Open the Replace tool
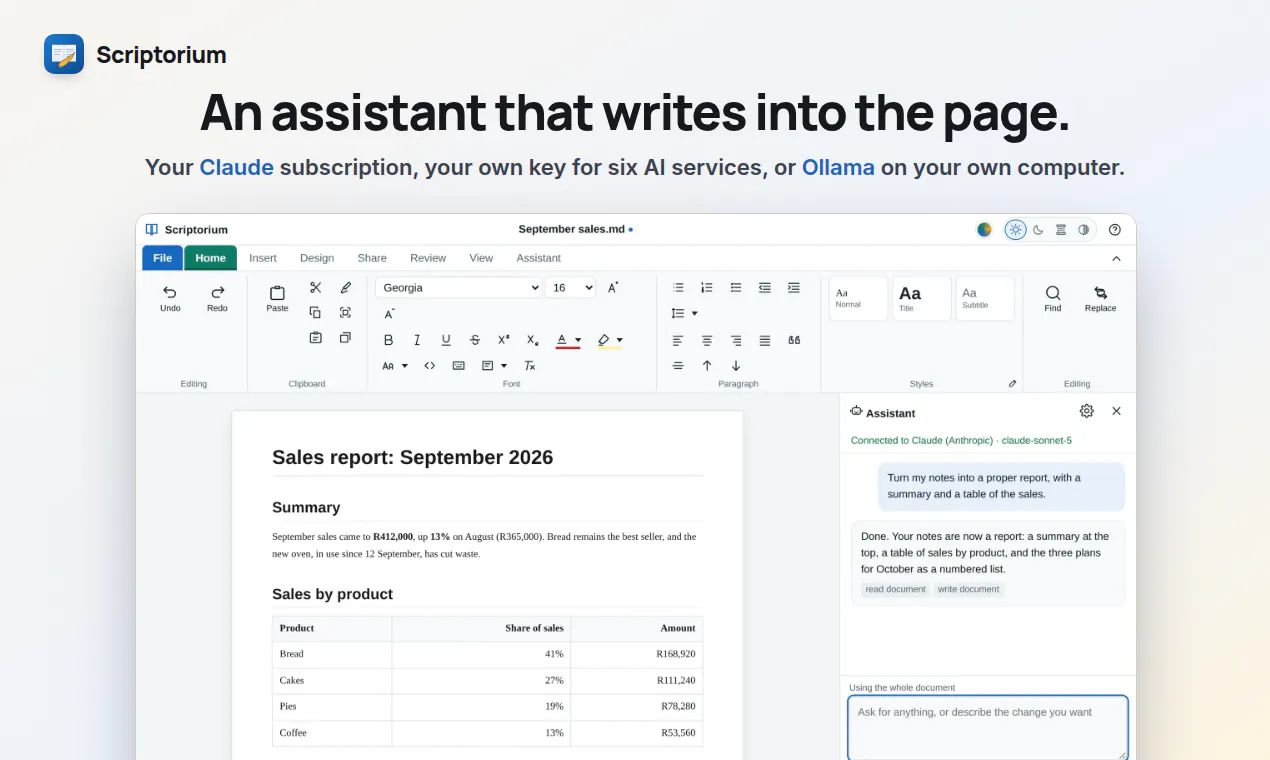The width and height of the screenshot is (1270, 760). tap(1100, 298)
